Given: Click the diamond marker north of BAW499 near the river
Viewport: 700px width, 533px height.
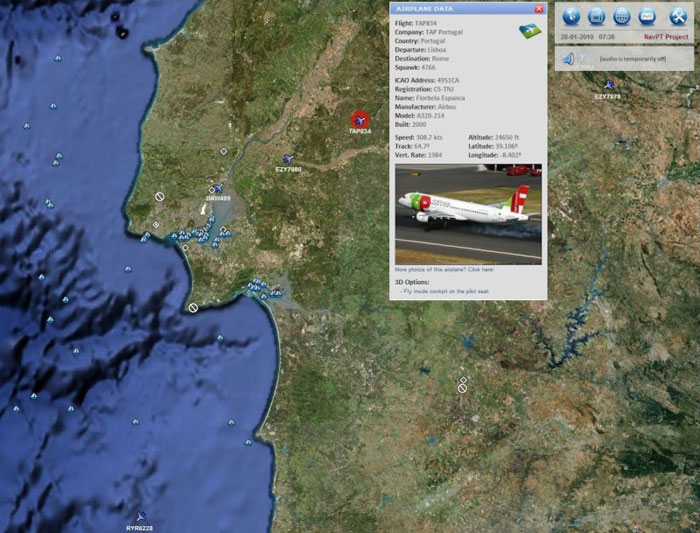Looking at the screenshot, I should 224,152.
